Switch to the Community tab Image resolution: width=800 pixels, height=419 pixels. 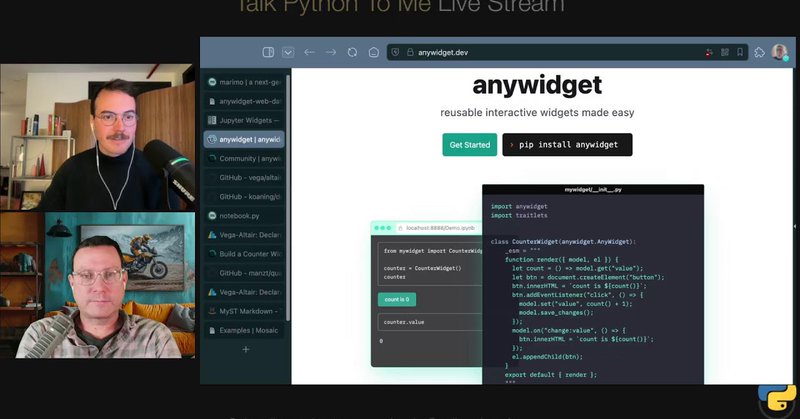[x=244, y=159]
